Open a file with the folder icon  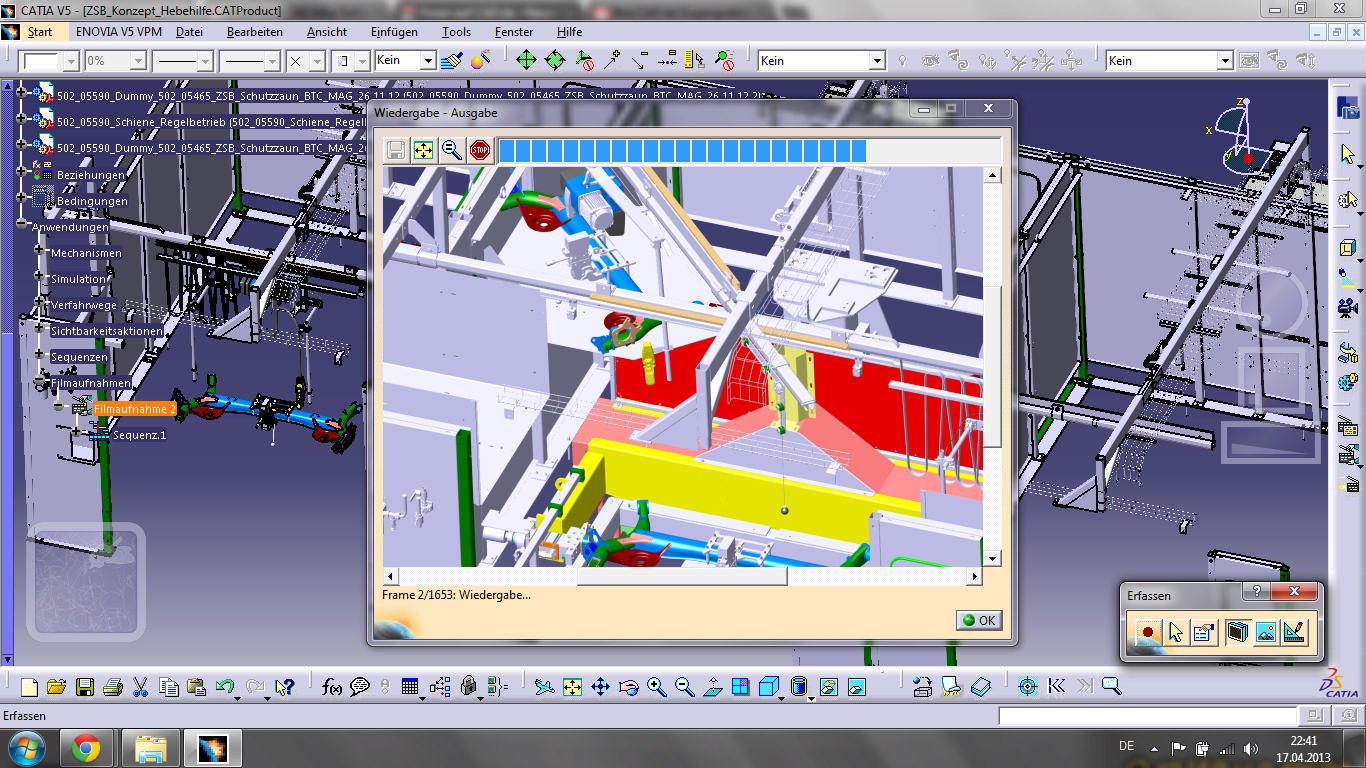(x=56, y=687)
